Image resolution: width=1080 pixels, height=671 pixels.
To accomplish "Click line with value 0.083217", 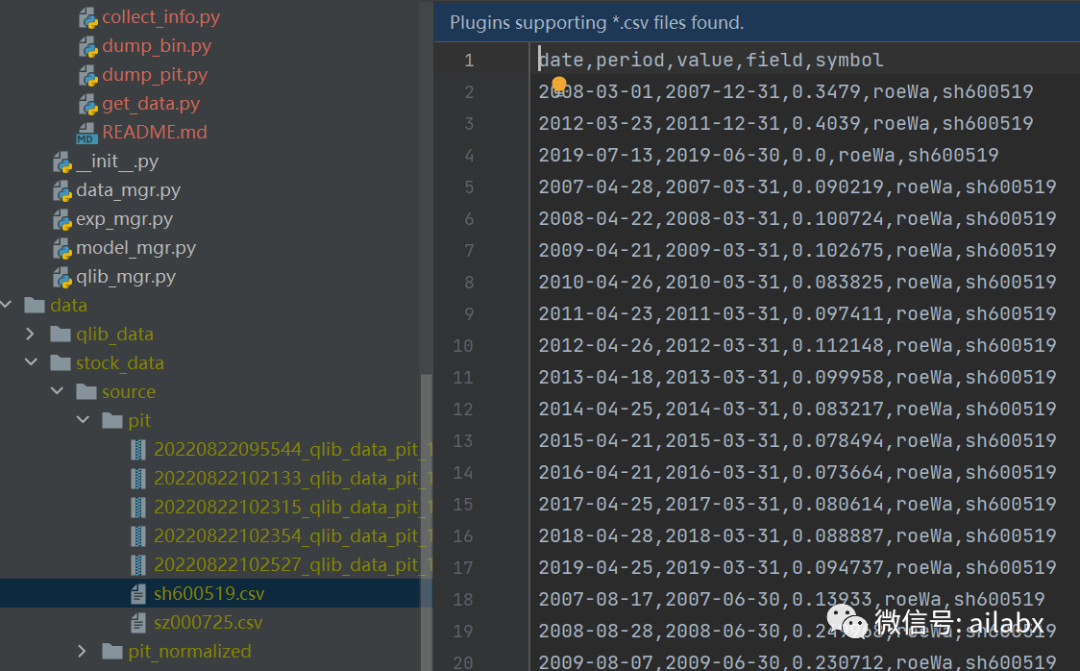I will click(x=797, y=409).
